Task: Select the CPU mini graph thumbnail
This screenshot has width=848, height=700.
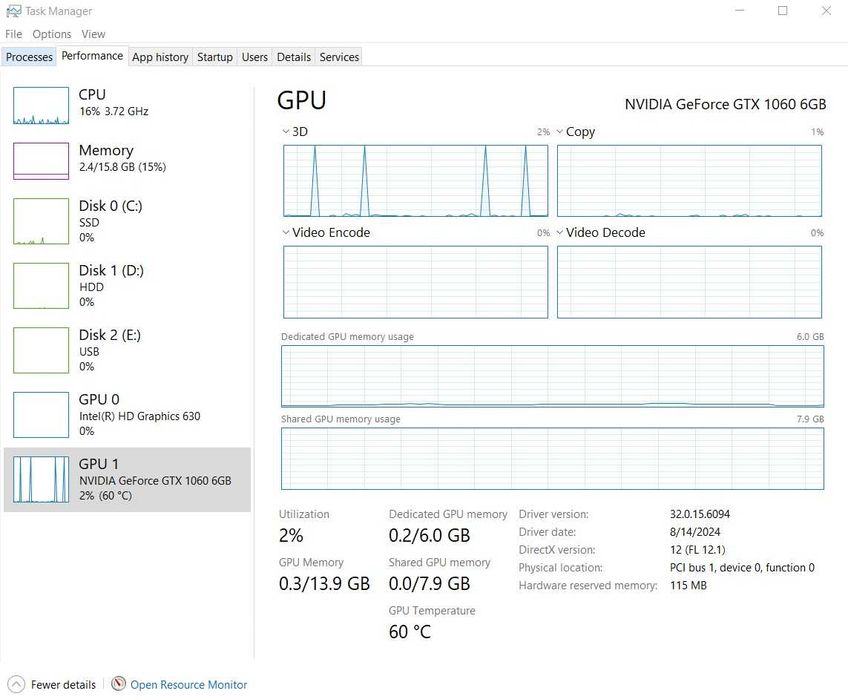Action: [41, 105]
